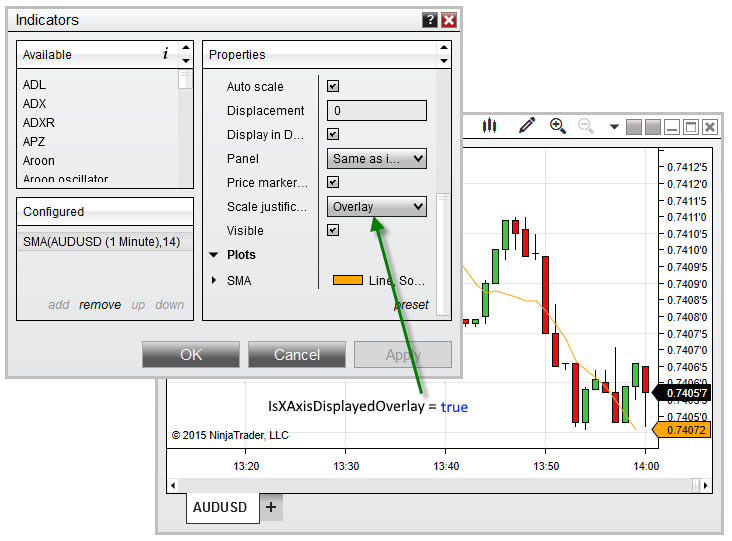Click the remove link under Configured
Image resolution: width=732 pixels, height=541 pixels.
point(100,305)
